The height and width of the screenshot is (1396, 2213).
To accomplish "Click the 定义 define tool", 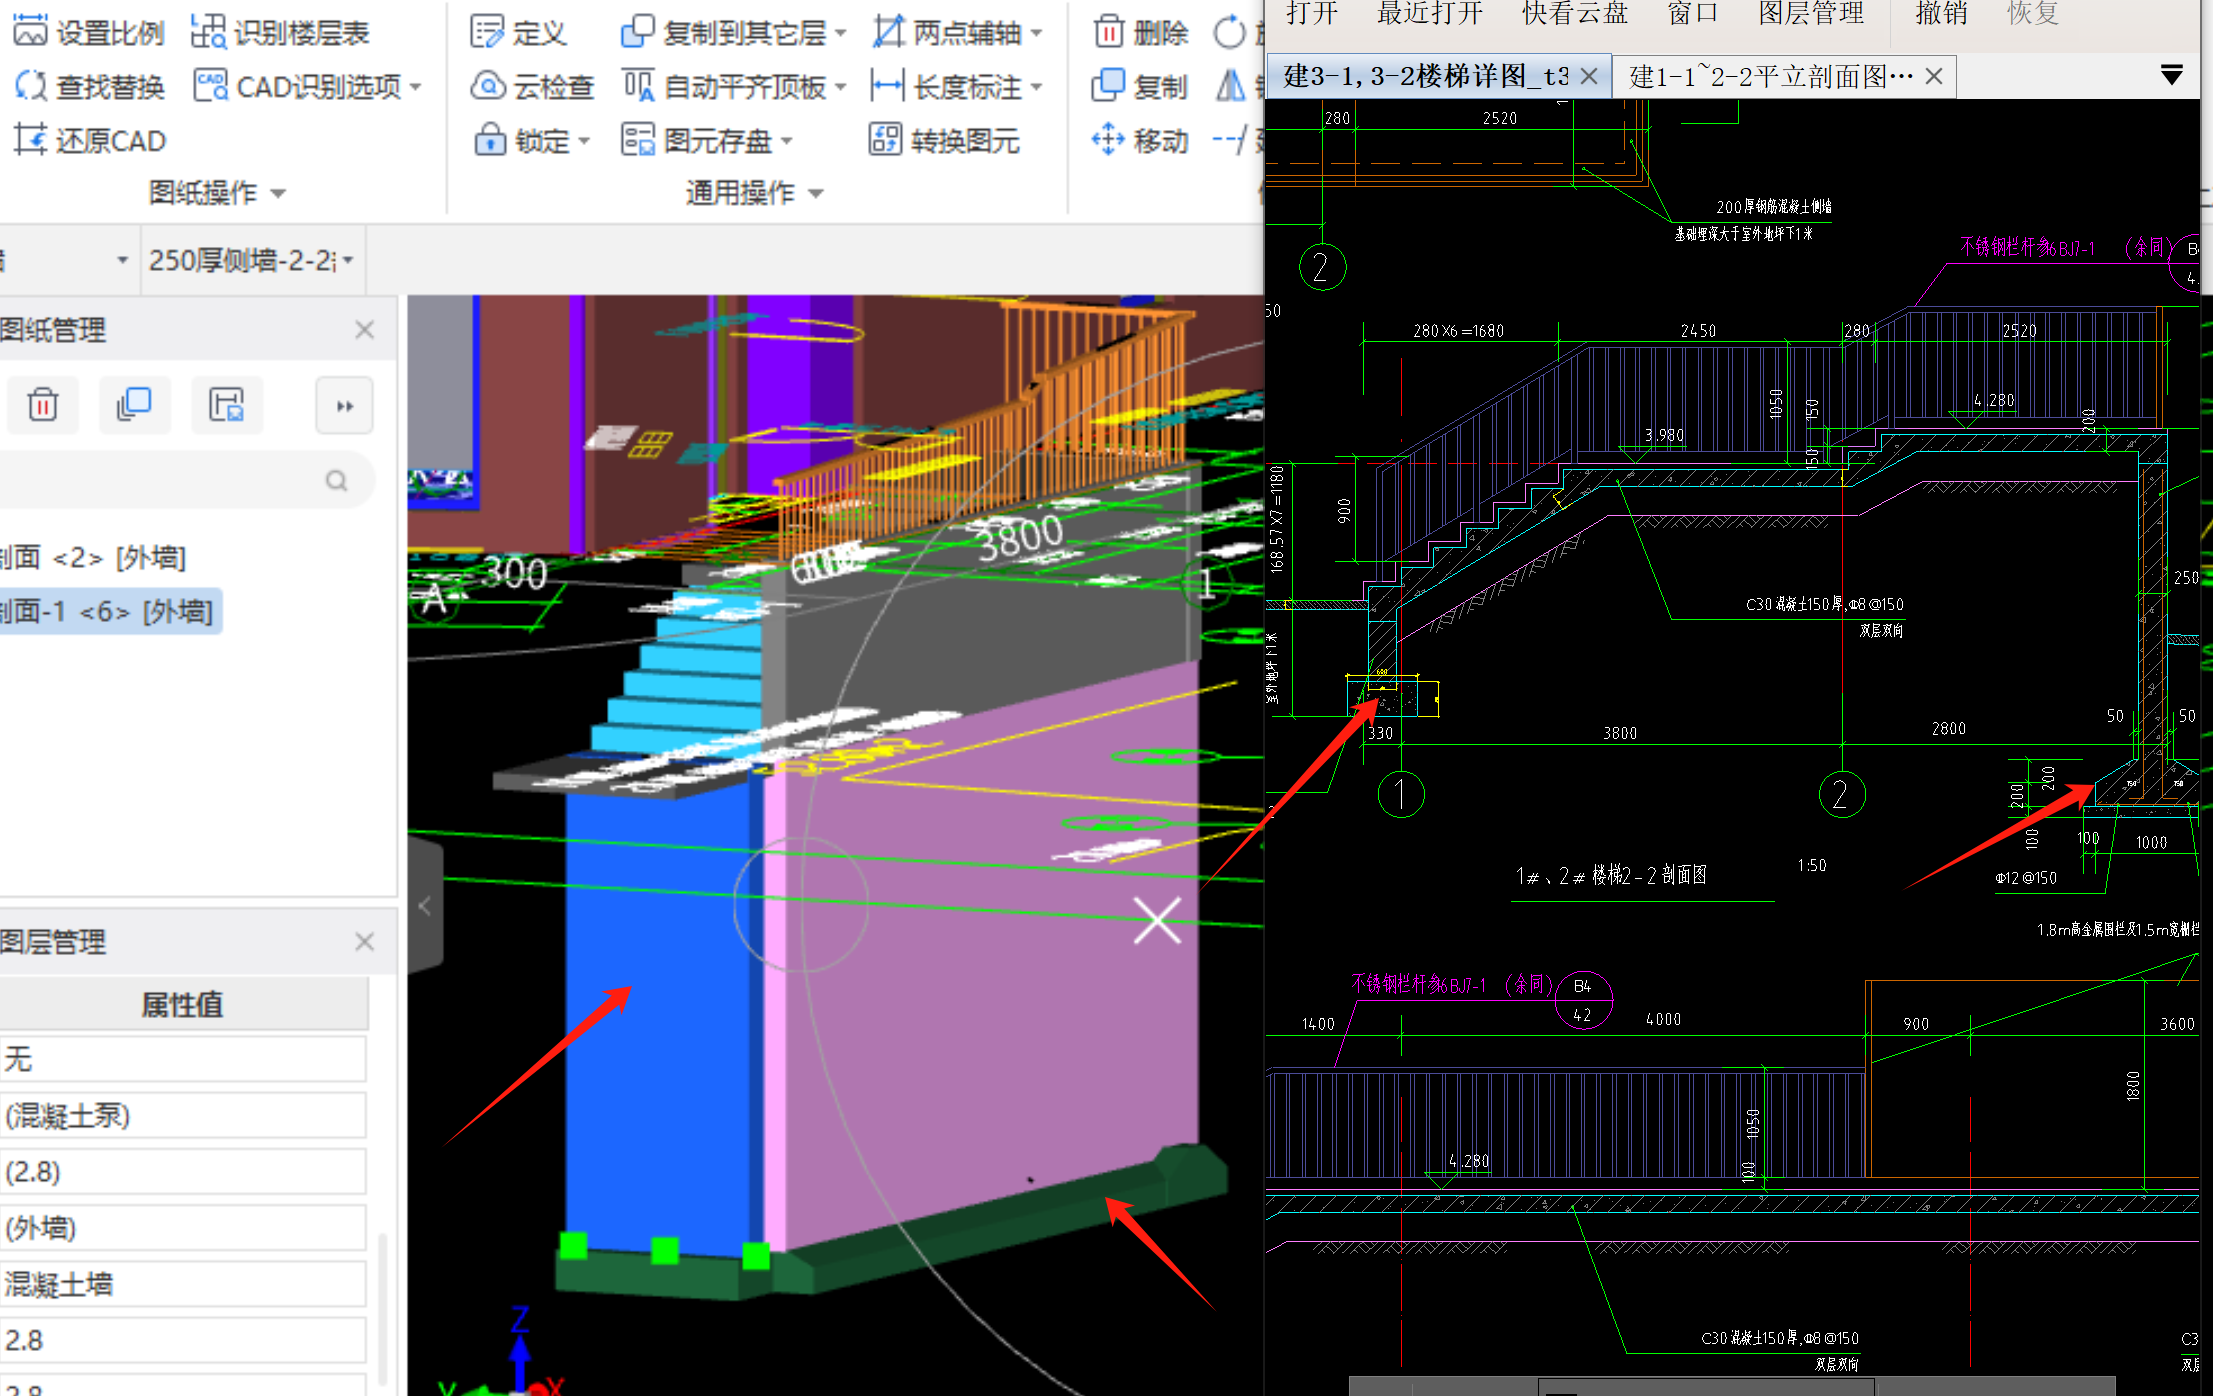I will pos(519,33).
